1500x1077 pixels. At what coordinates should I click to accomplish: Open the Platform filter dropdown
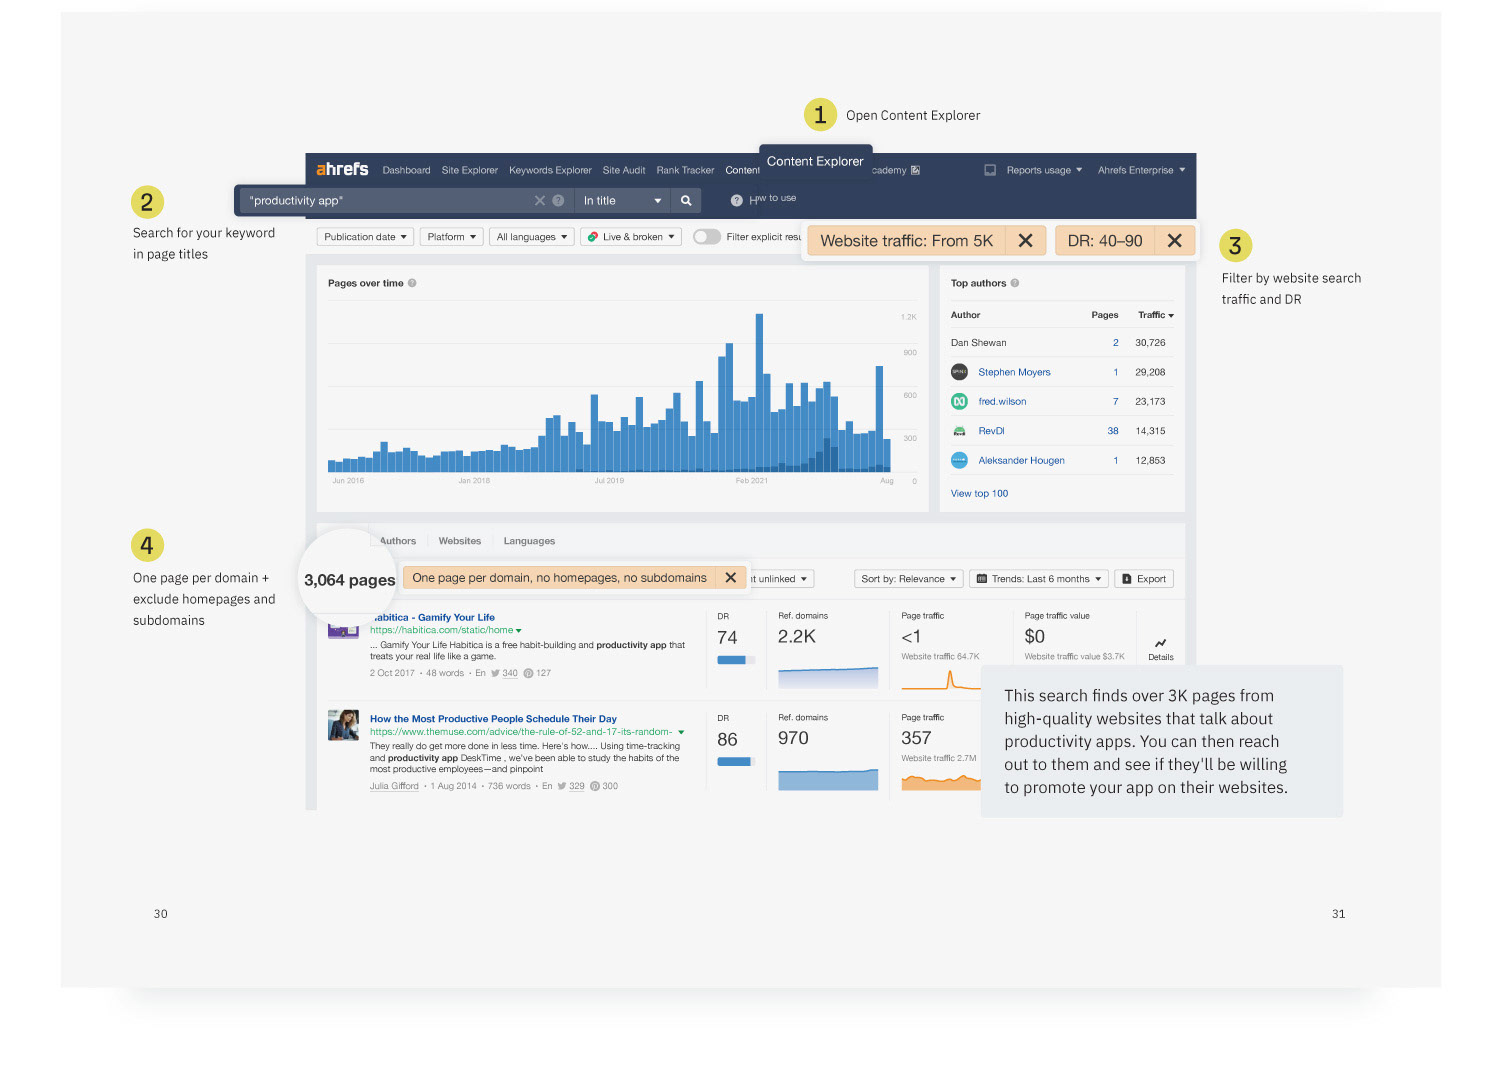click(x=452, y=237)
